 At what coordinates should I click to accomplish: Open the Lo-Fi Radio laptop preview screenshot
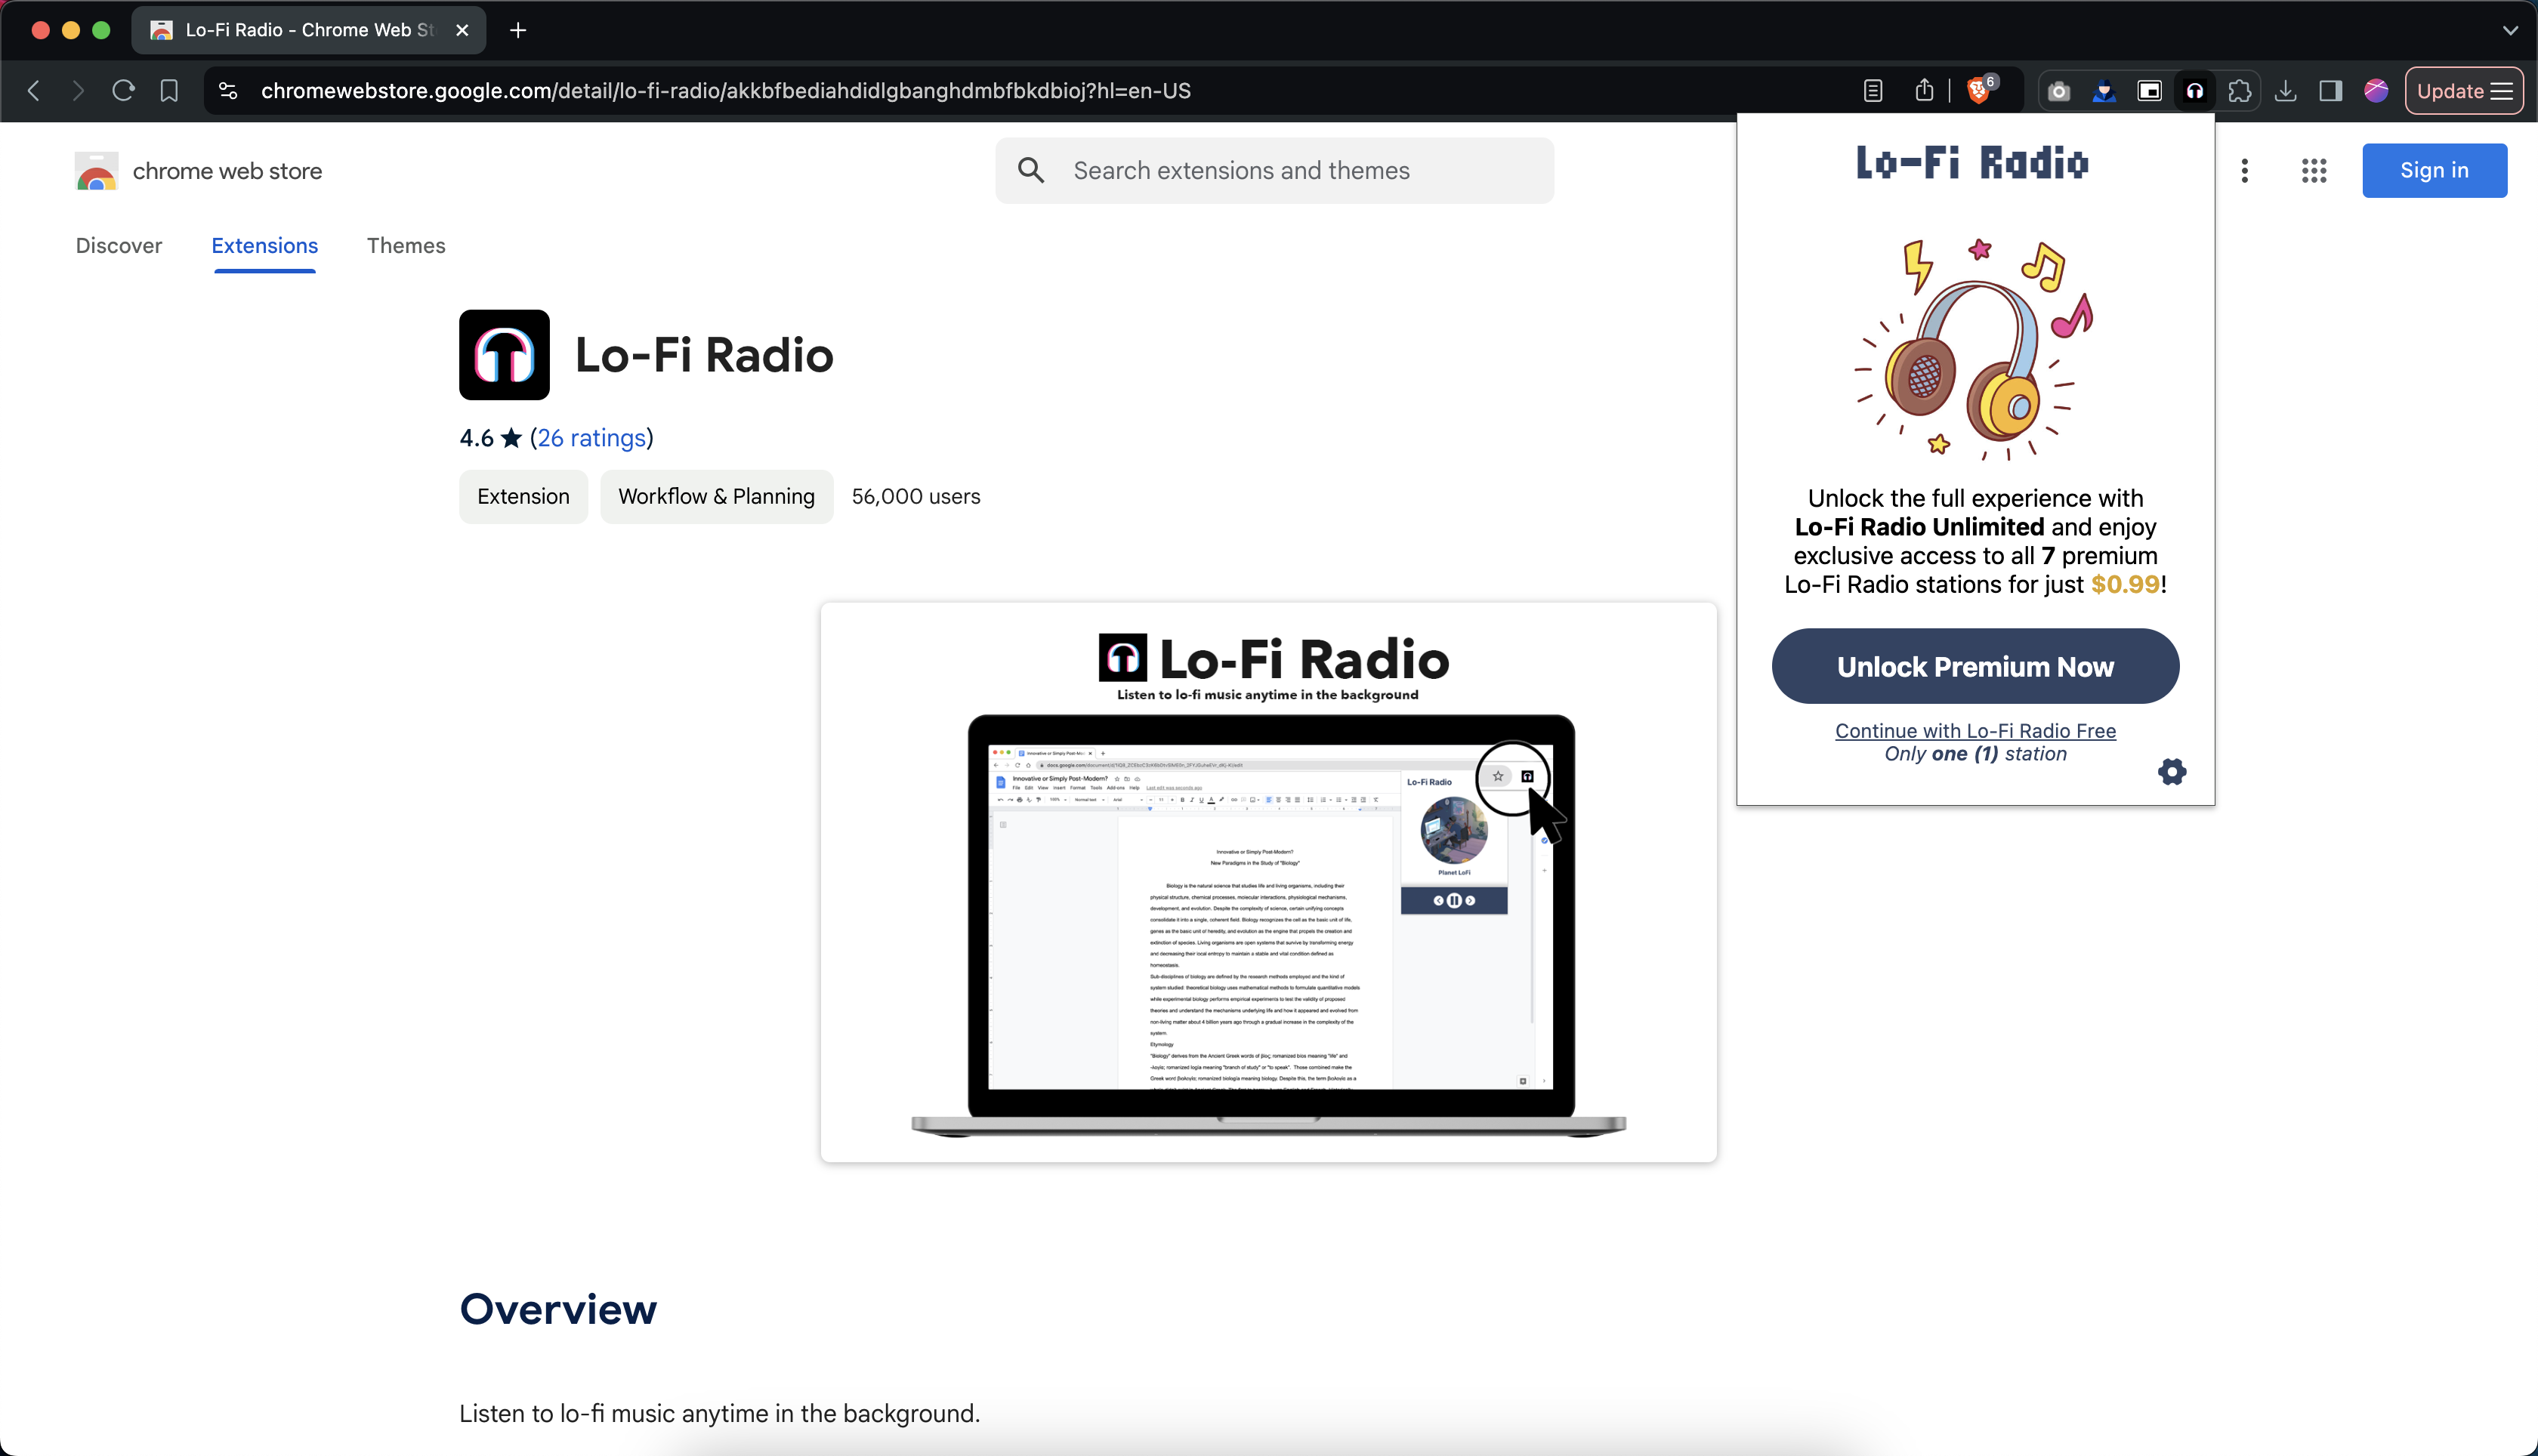pos(1268,882)
